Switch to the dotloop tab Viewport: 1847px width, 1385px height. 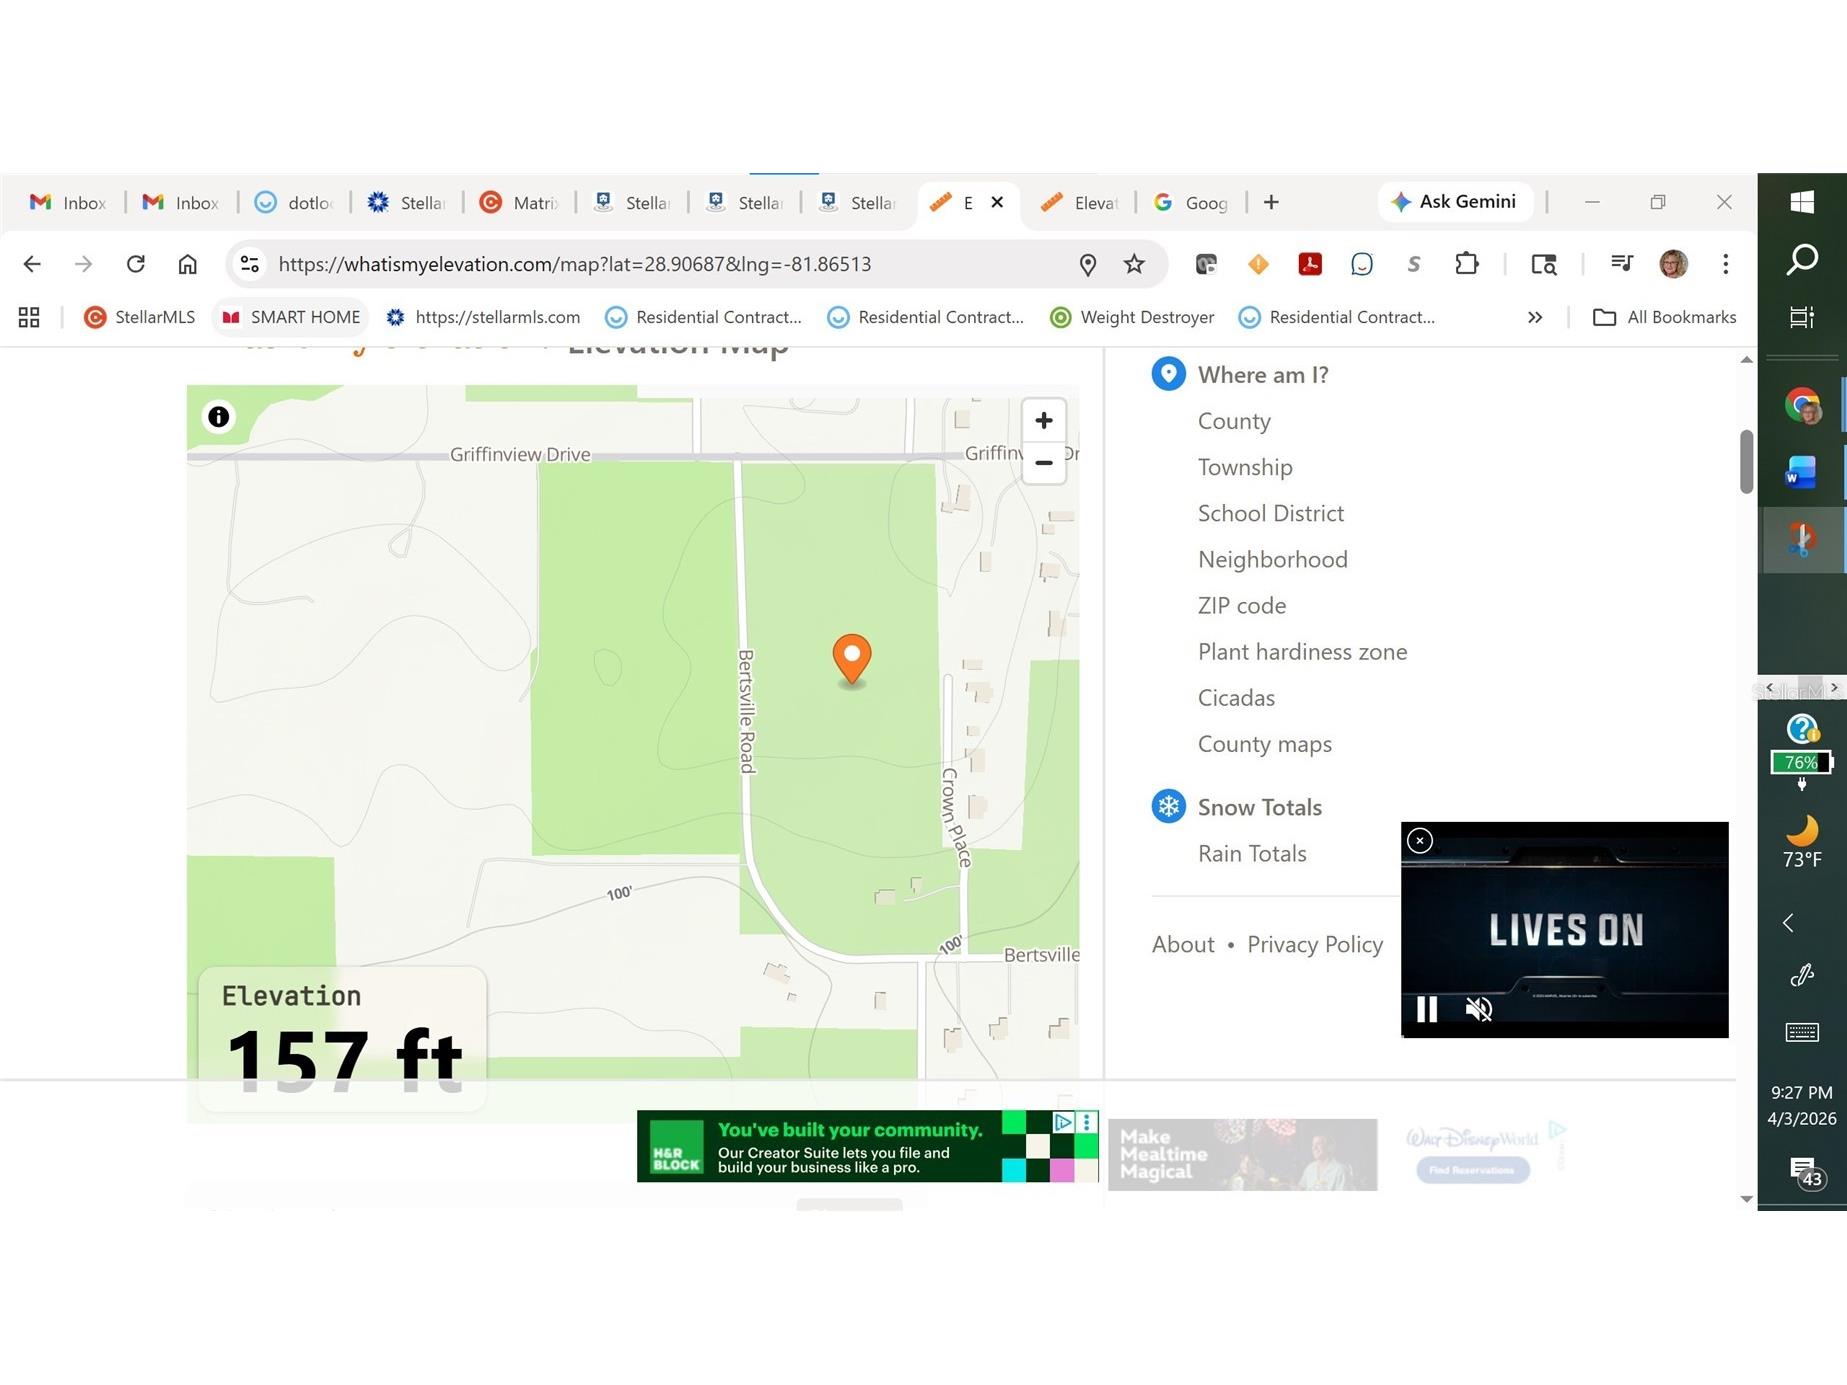[294, 203]
